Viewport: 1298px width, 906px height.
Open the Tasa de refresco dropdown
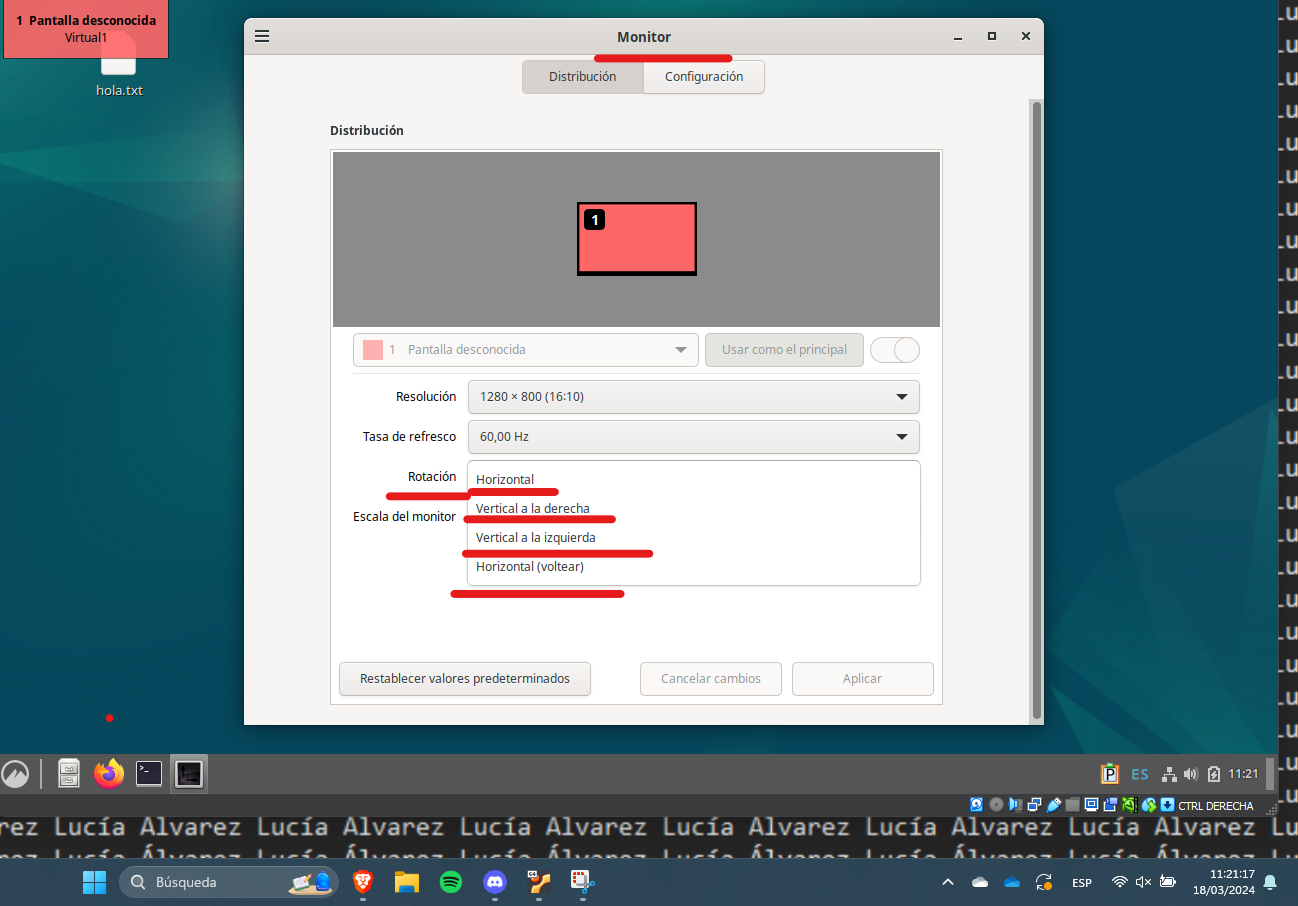[x=693, y=437]
